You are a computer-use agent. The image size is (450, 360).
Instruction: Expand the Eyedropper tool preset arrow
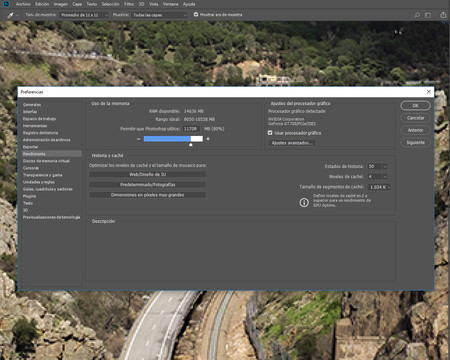(x=17, y=15)
